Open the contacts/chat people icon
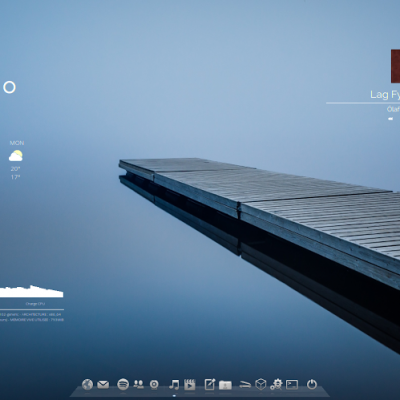This screenshot has height=400, width=400. coord(138,384)
